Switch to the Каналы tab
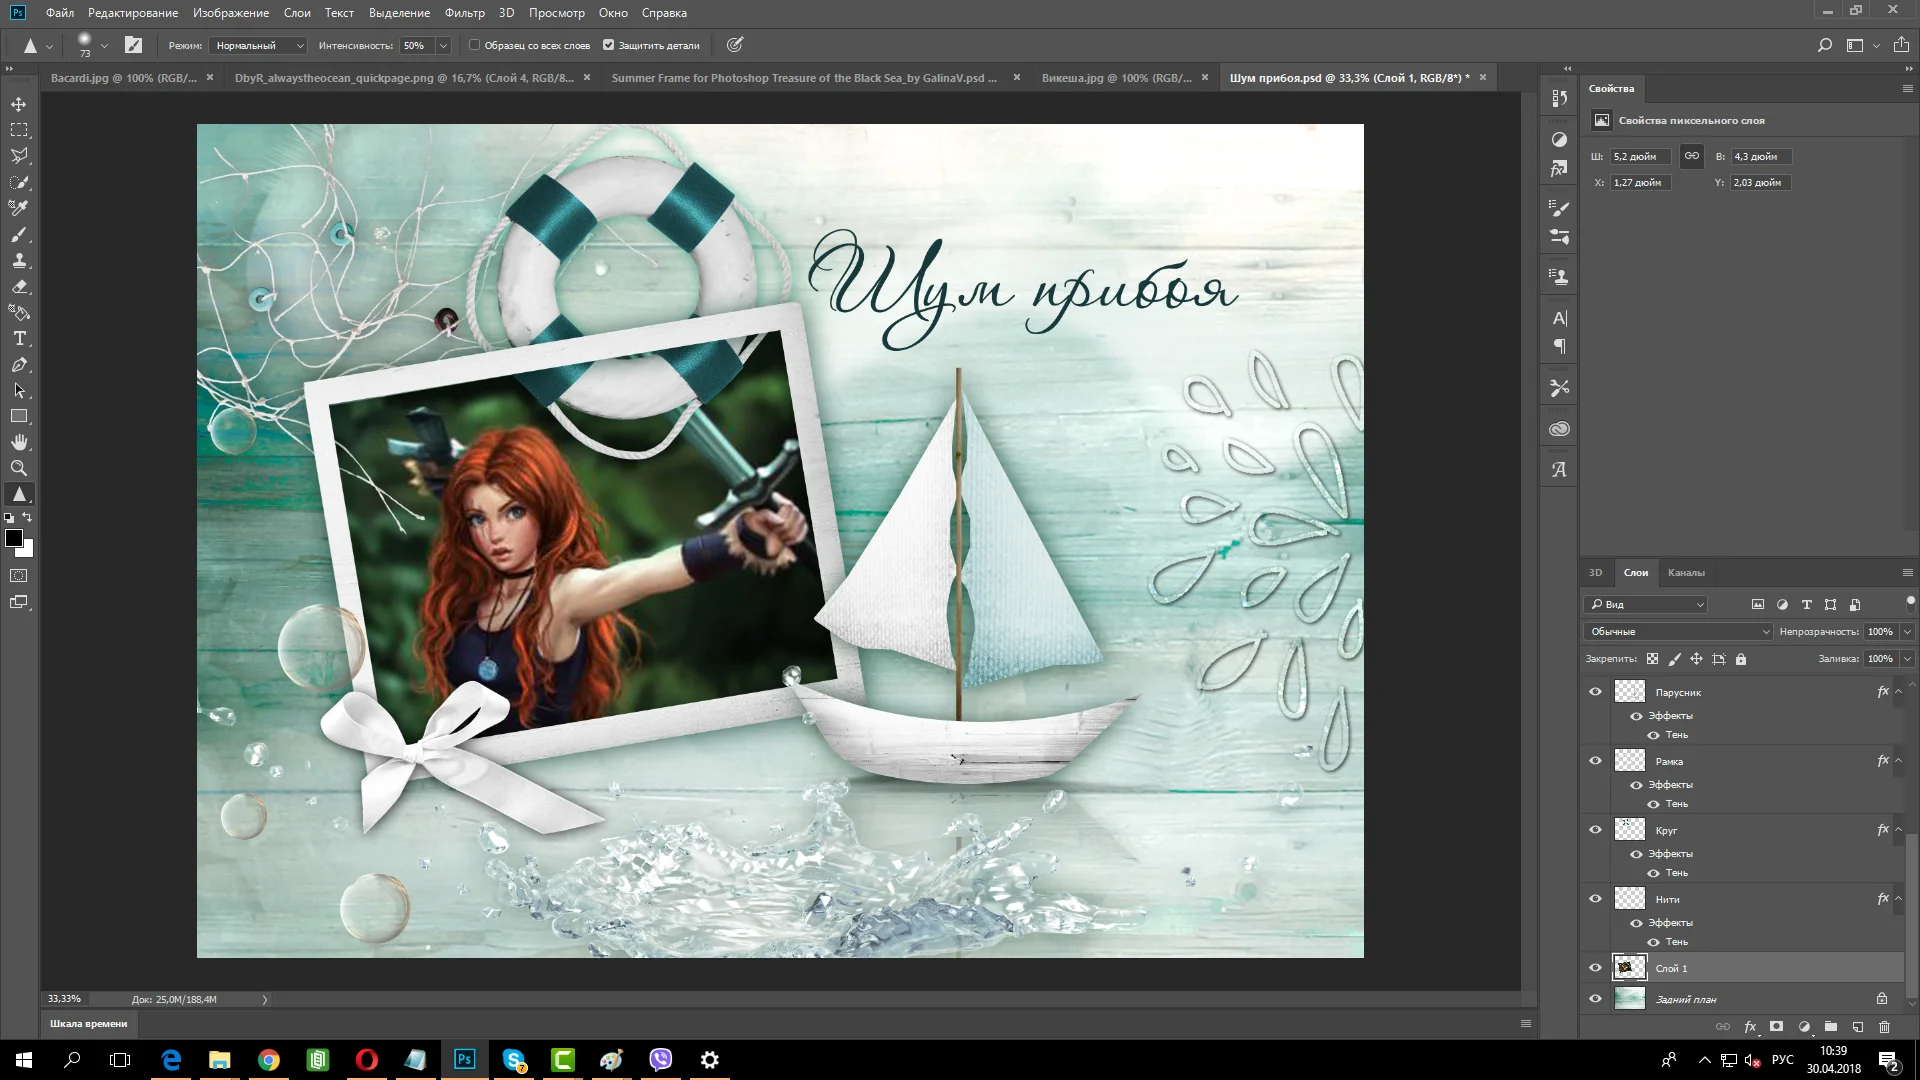The image size is (1920, 1080). click(1686, 573)
